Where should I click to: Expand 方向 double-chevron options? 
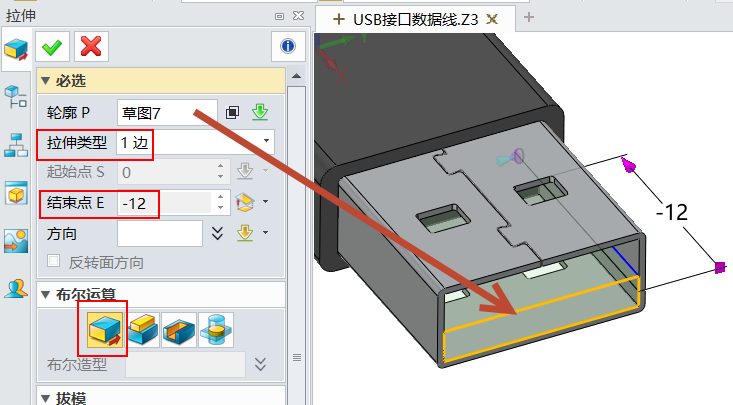point(216,234)
